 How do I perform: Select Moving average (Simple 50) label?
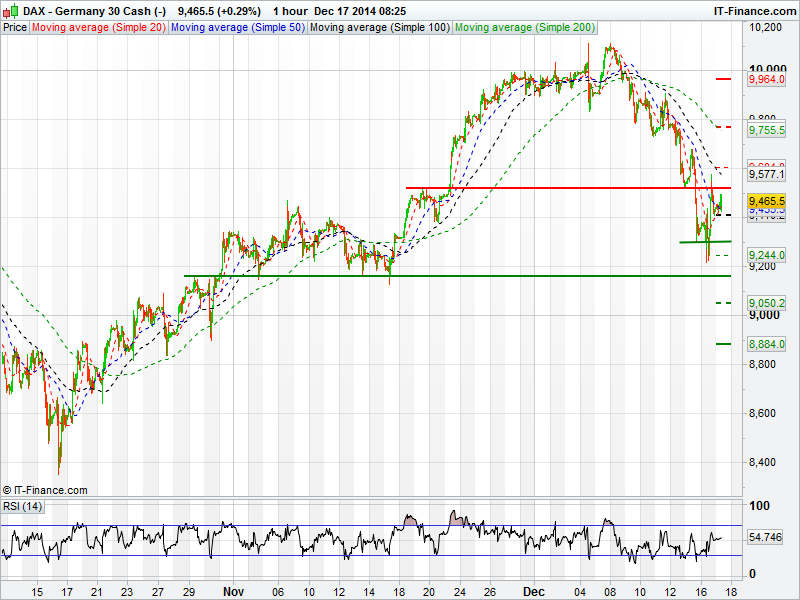tap(237, 28)
